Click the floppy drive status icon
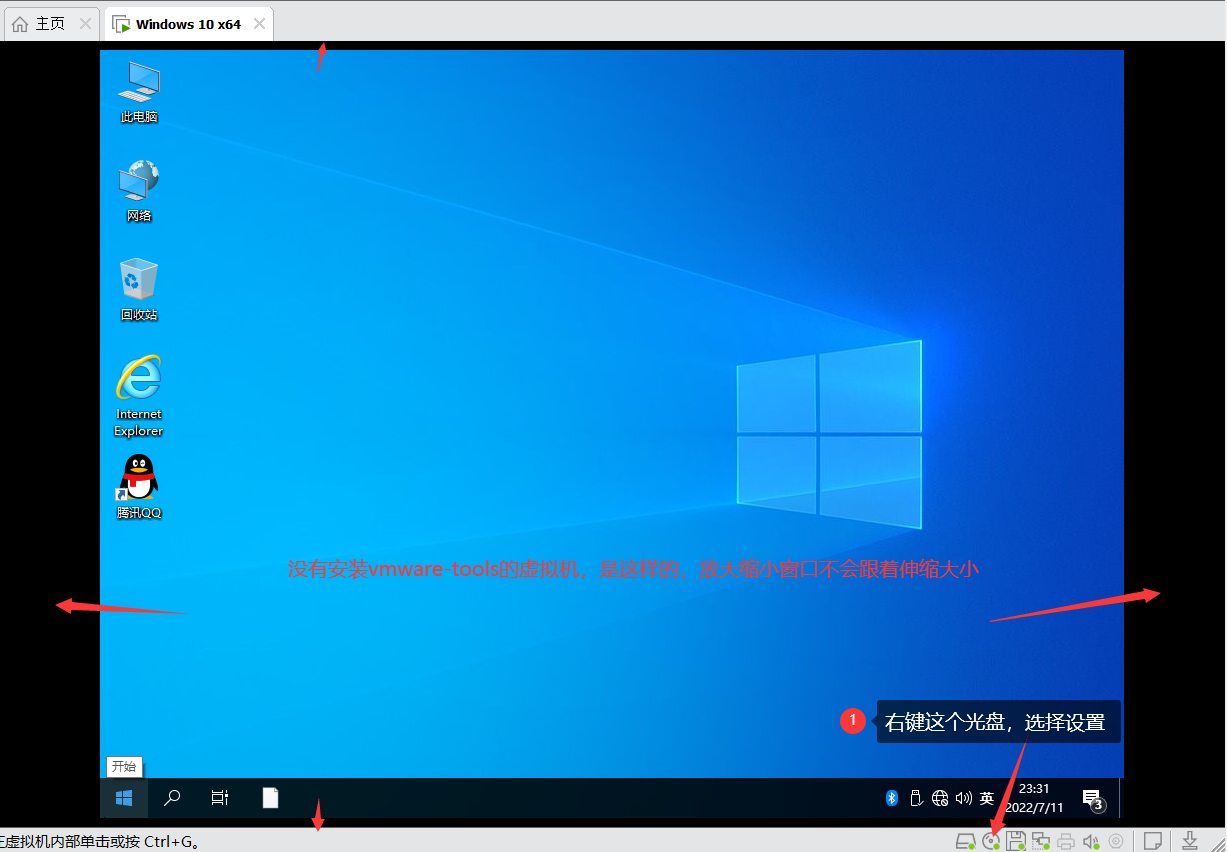The height and width of the screenshot is (852, 1227). 1016,841
